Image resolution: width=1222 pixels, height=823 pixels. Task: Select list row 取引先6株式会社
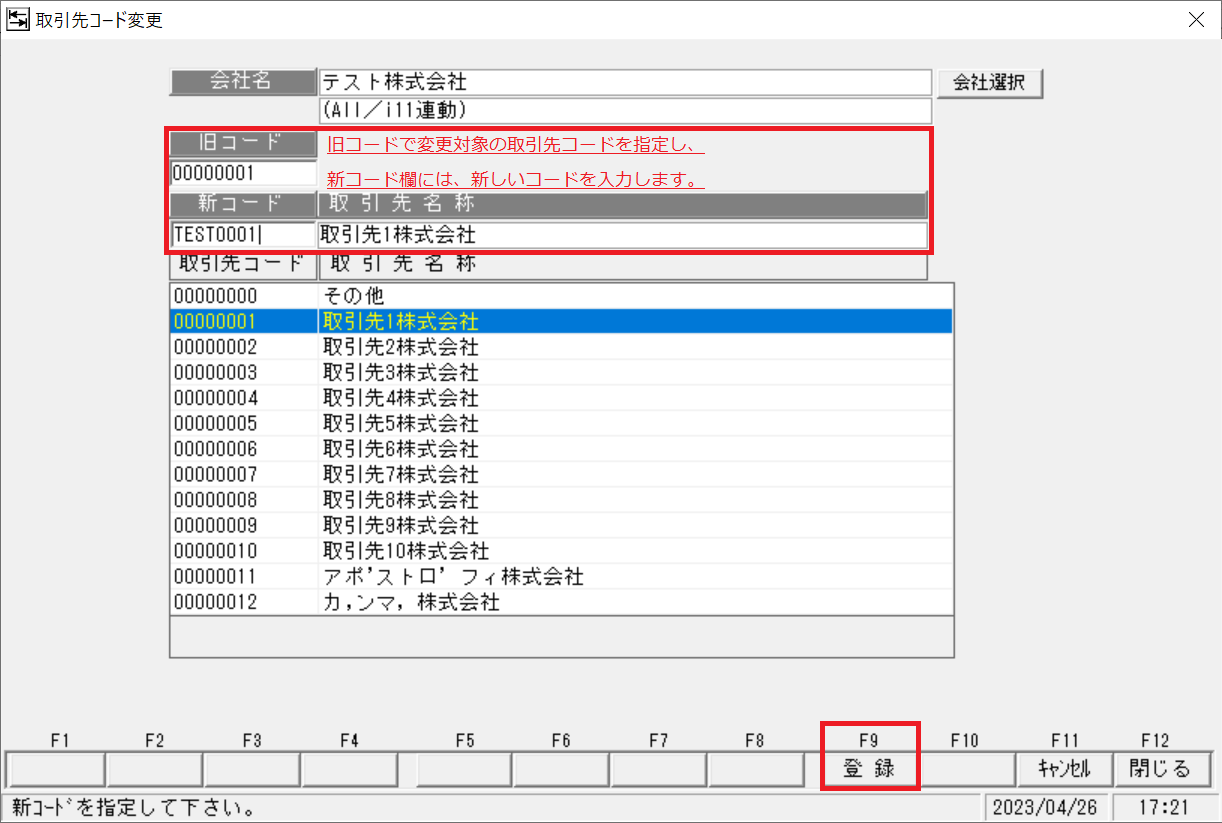tap(561, 449)
